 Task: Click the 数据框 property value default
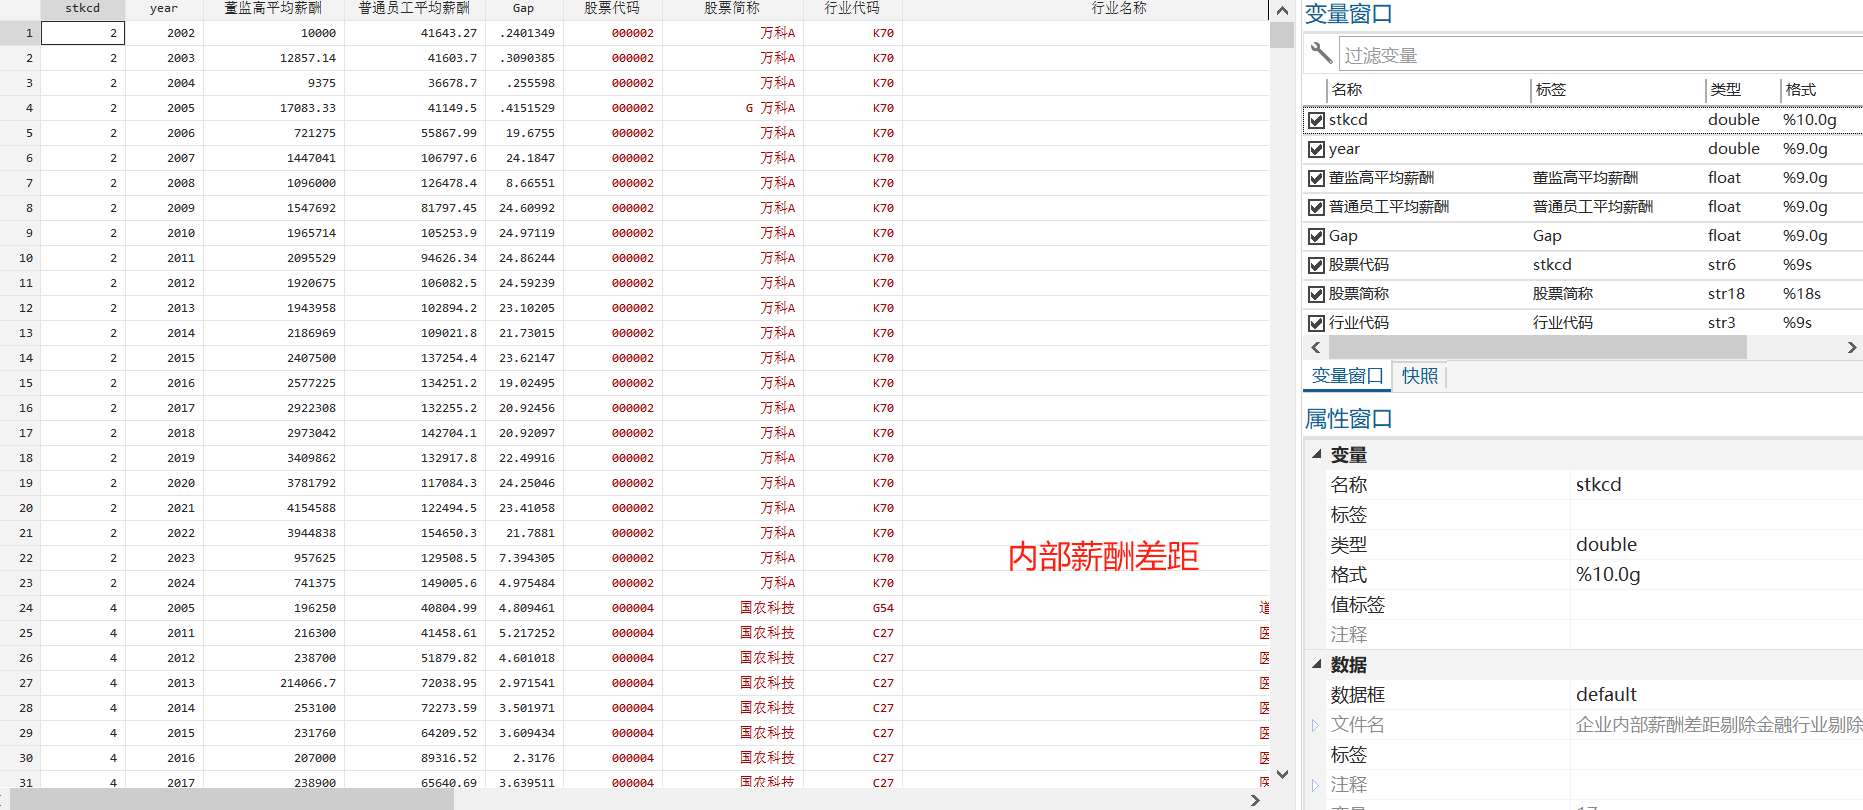click(x=1606, y=695)
